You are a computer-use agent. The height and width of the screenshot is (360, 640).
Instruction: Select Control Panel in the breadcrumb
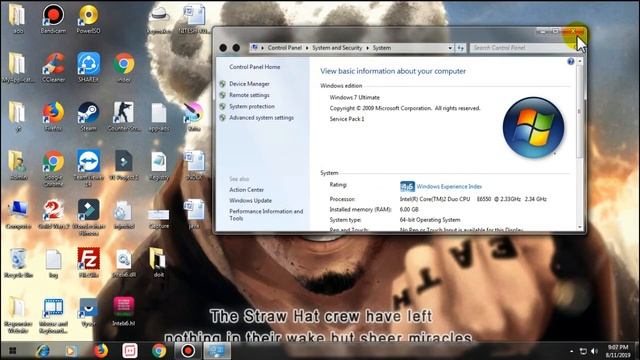[284, 48]
